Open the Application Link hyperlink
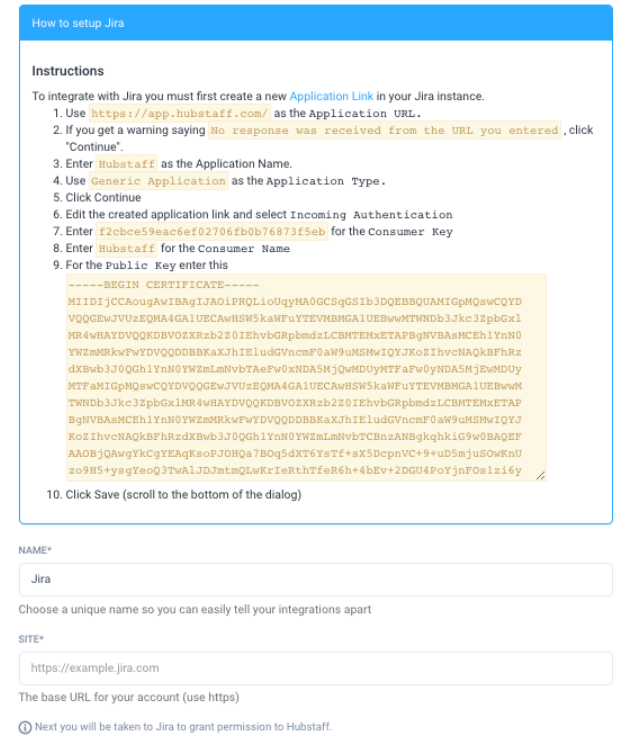 (331, 96)
